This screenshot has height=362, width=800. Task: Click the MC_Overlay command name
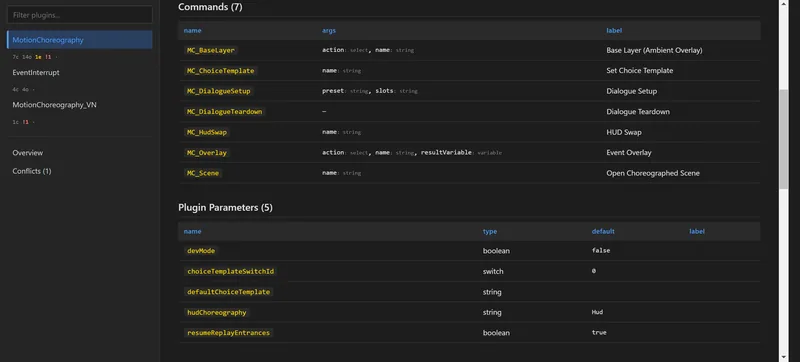point(207,152)
